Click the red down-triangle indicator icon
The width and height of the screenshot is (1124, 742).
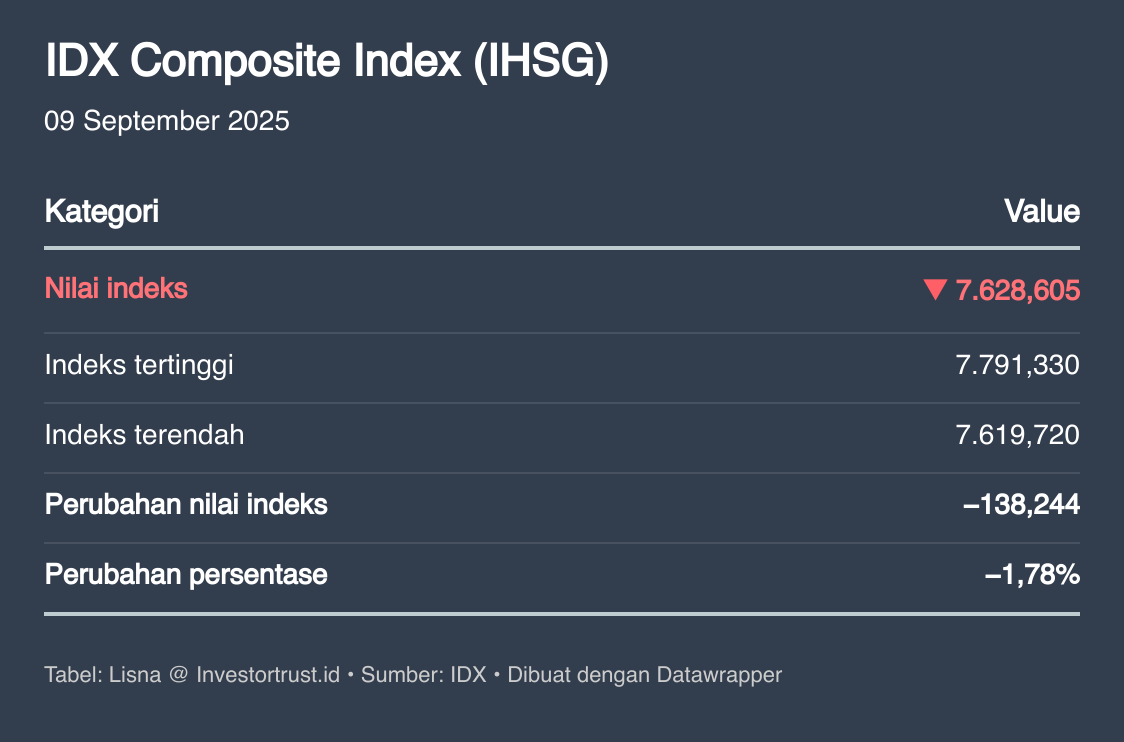(935, 290)
